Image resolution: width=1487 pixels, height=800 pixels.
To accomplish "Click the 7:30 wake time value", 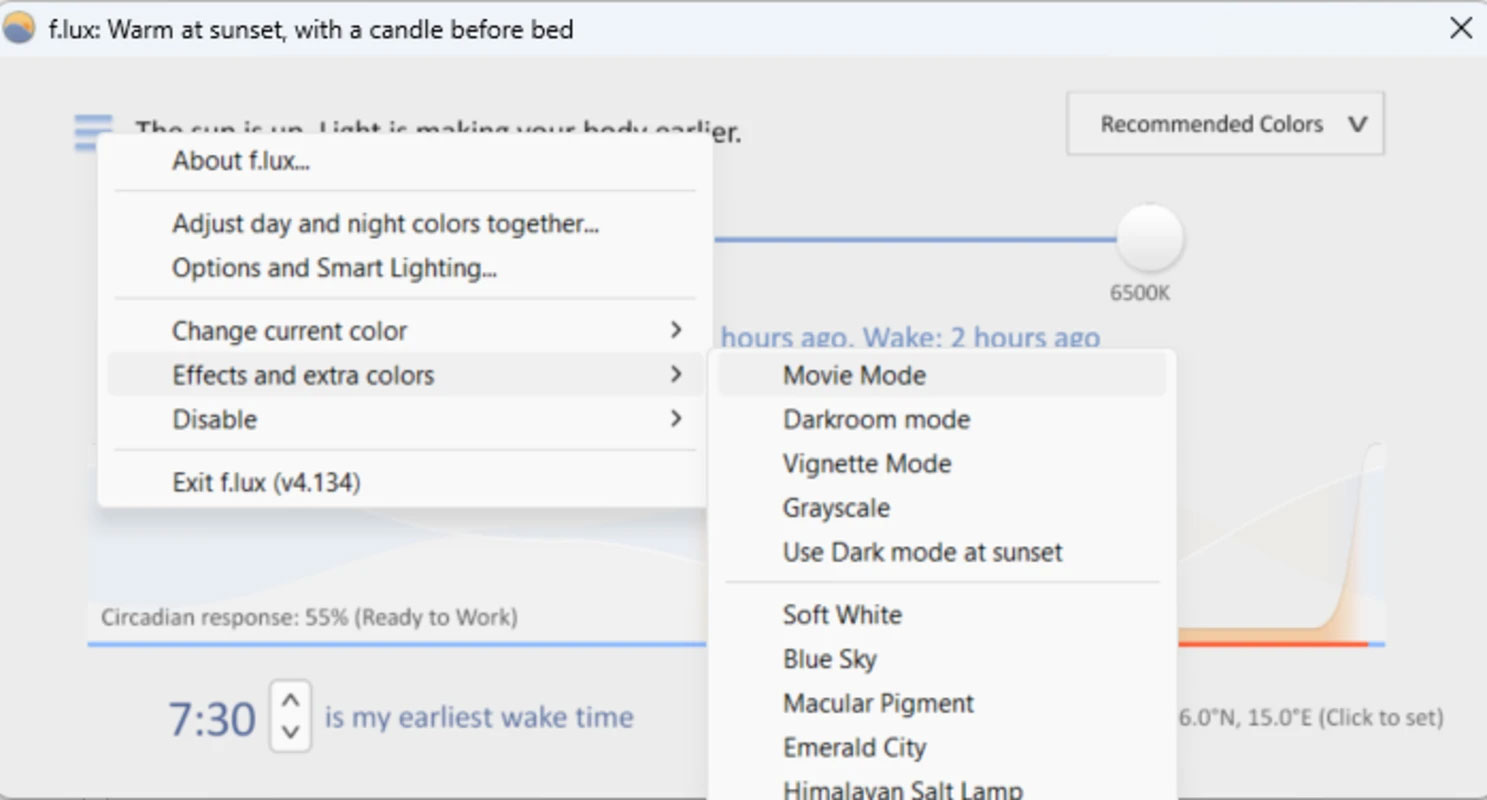I will point(212,719).
